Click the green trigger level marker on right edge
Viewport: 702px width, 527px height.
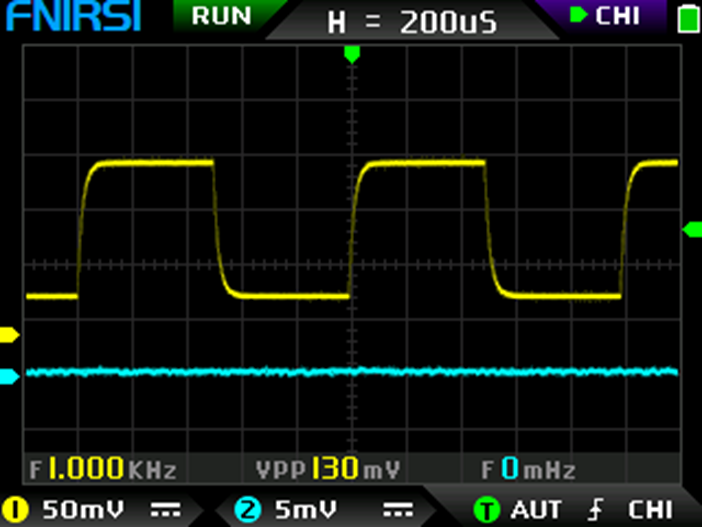(x=691, y=230)
